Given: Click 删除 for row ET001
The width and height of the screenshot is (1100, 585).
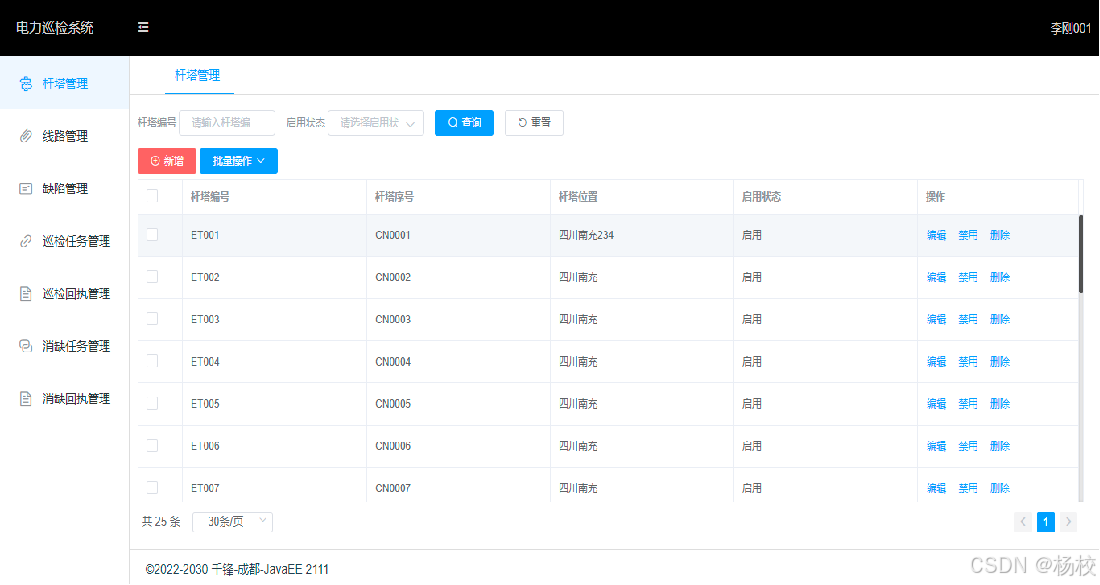Looking at the screenshot, I should coord(1000,235).
